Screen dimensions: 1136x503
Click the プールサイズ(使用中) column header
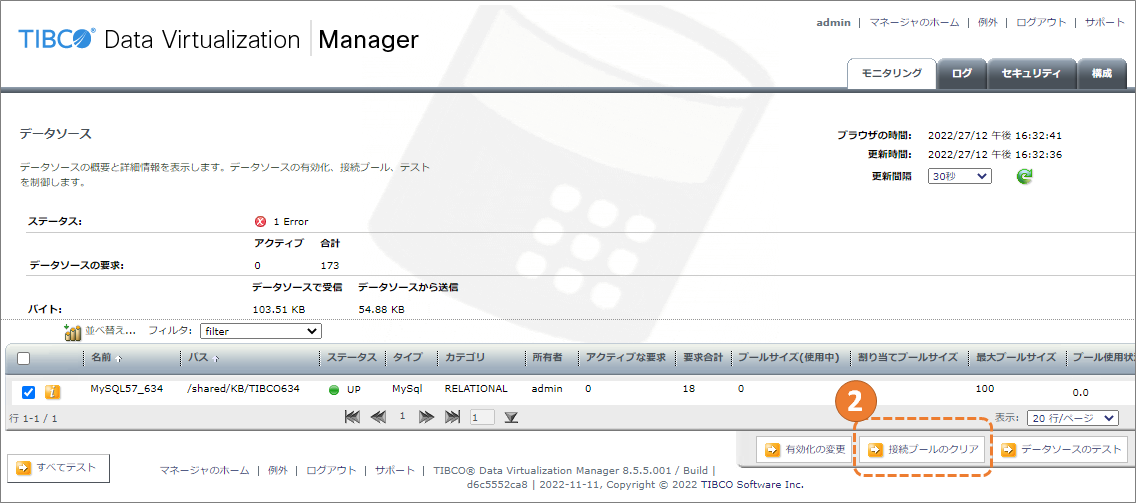click(x=789, y=358)
